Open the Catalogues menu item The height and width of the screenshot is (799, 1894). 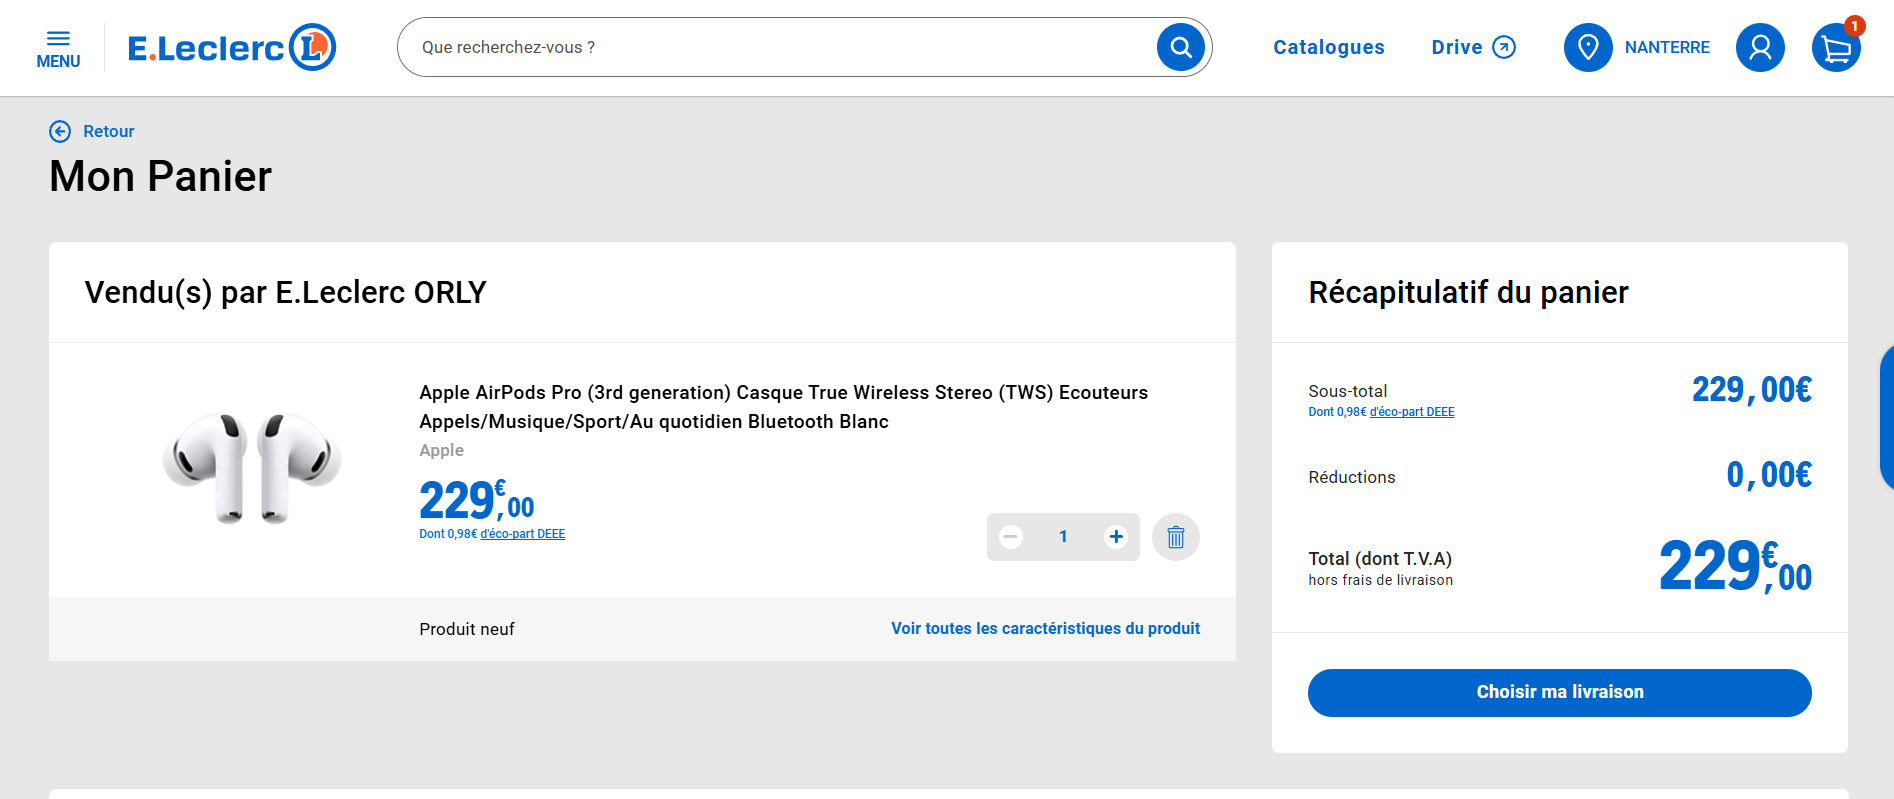pyautogui.click(x=1329, y=47)
